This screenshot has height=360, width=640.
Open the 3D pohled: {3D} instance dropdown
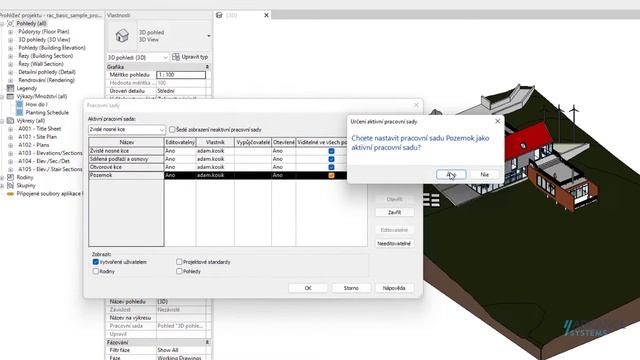(138, 57)
